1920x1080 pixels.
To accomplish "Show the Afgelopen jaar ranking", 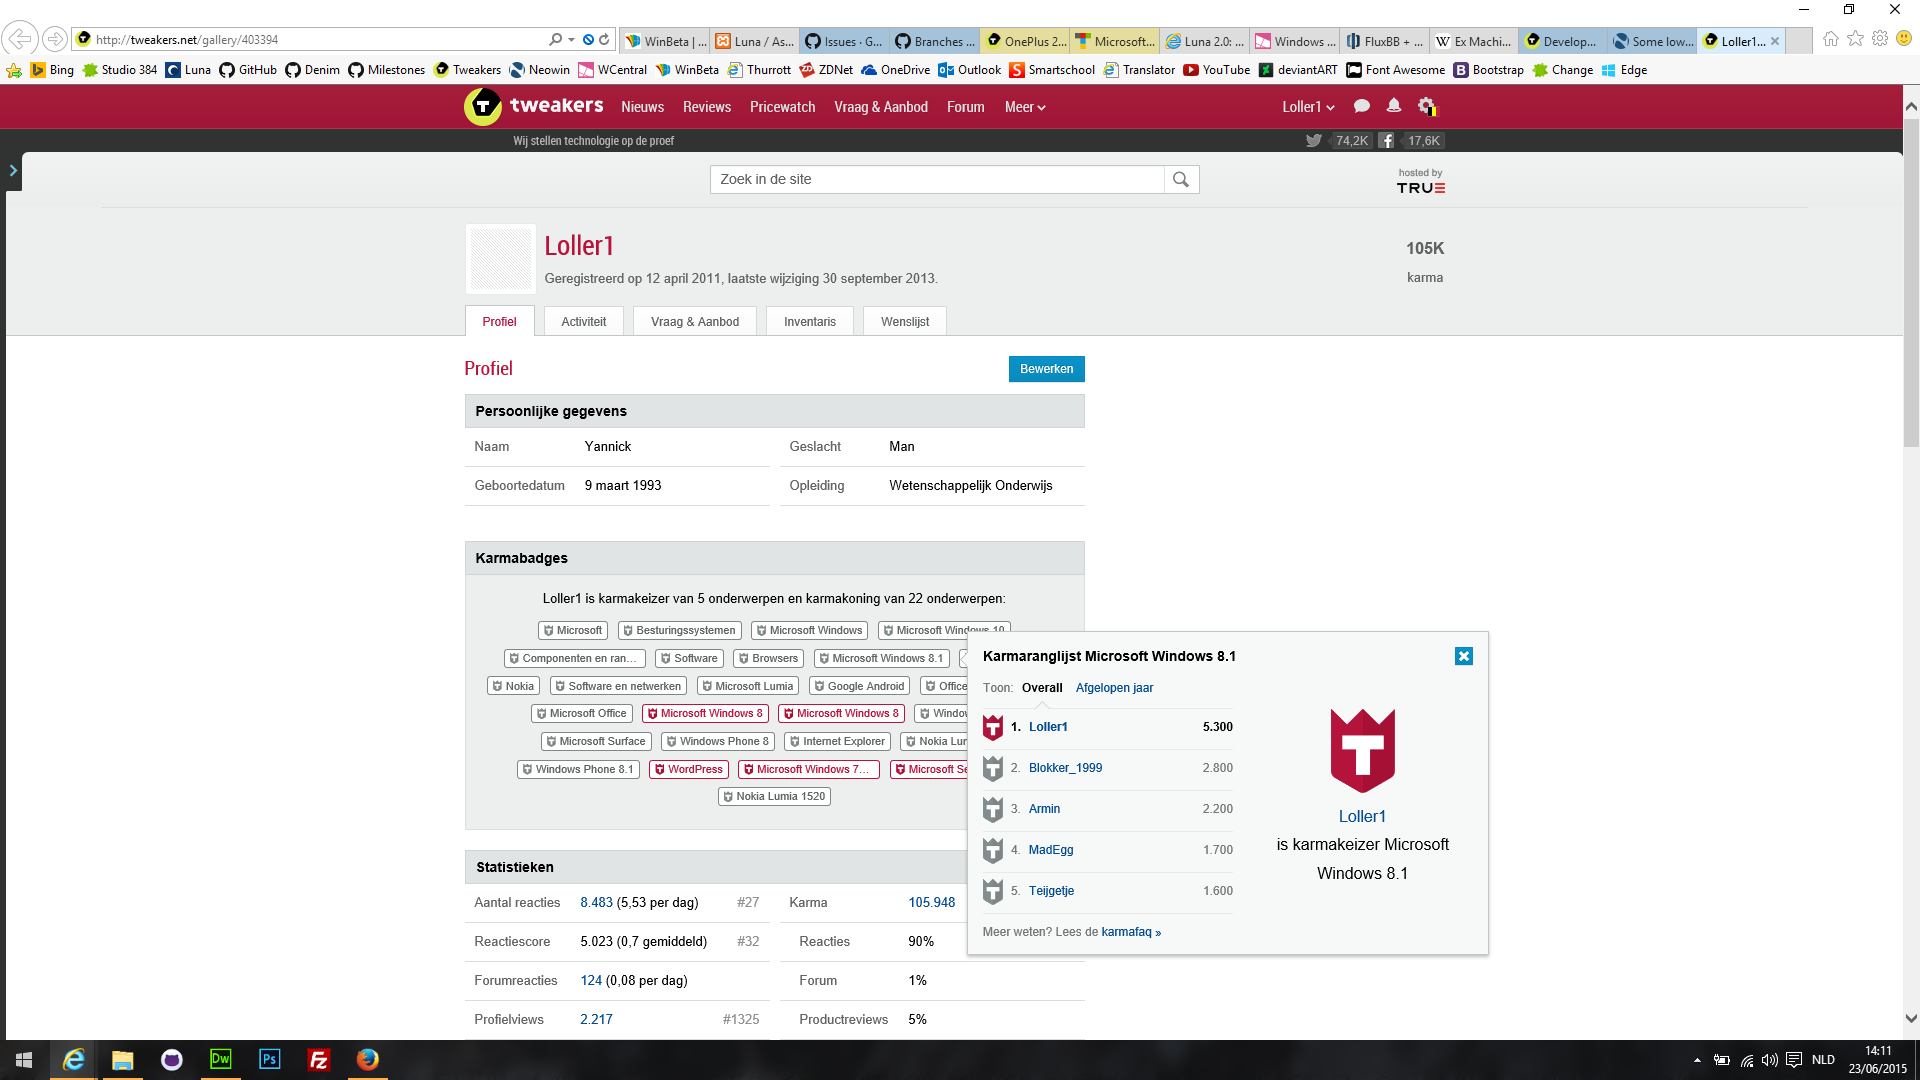I will [x=1114, y=688].
